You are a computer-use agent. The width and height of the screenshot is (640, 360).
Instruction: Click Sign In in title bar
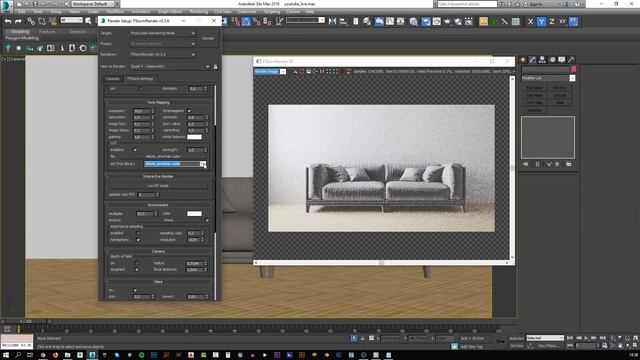coord(535,4)
